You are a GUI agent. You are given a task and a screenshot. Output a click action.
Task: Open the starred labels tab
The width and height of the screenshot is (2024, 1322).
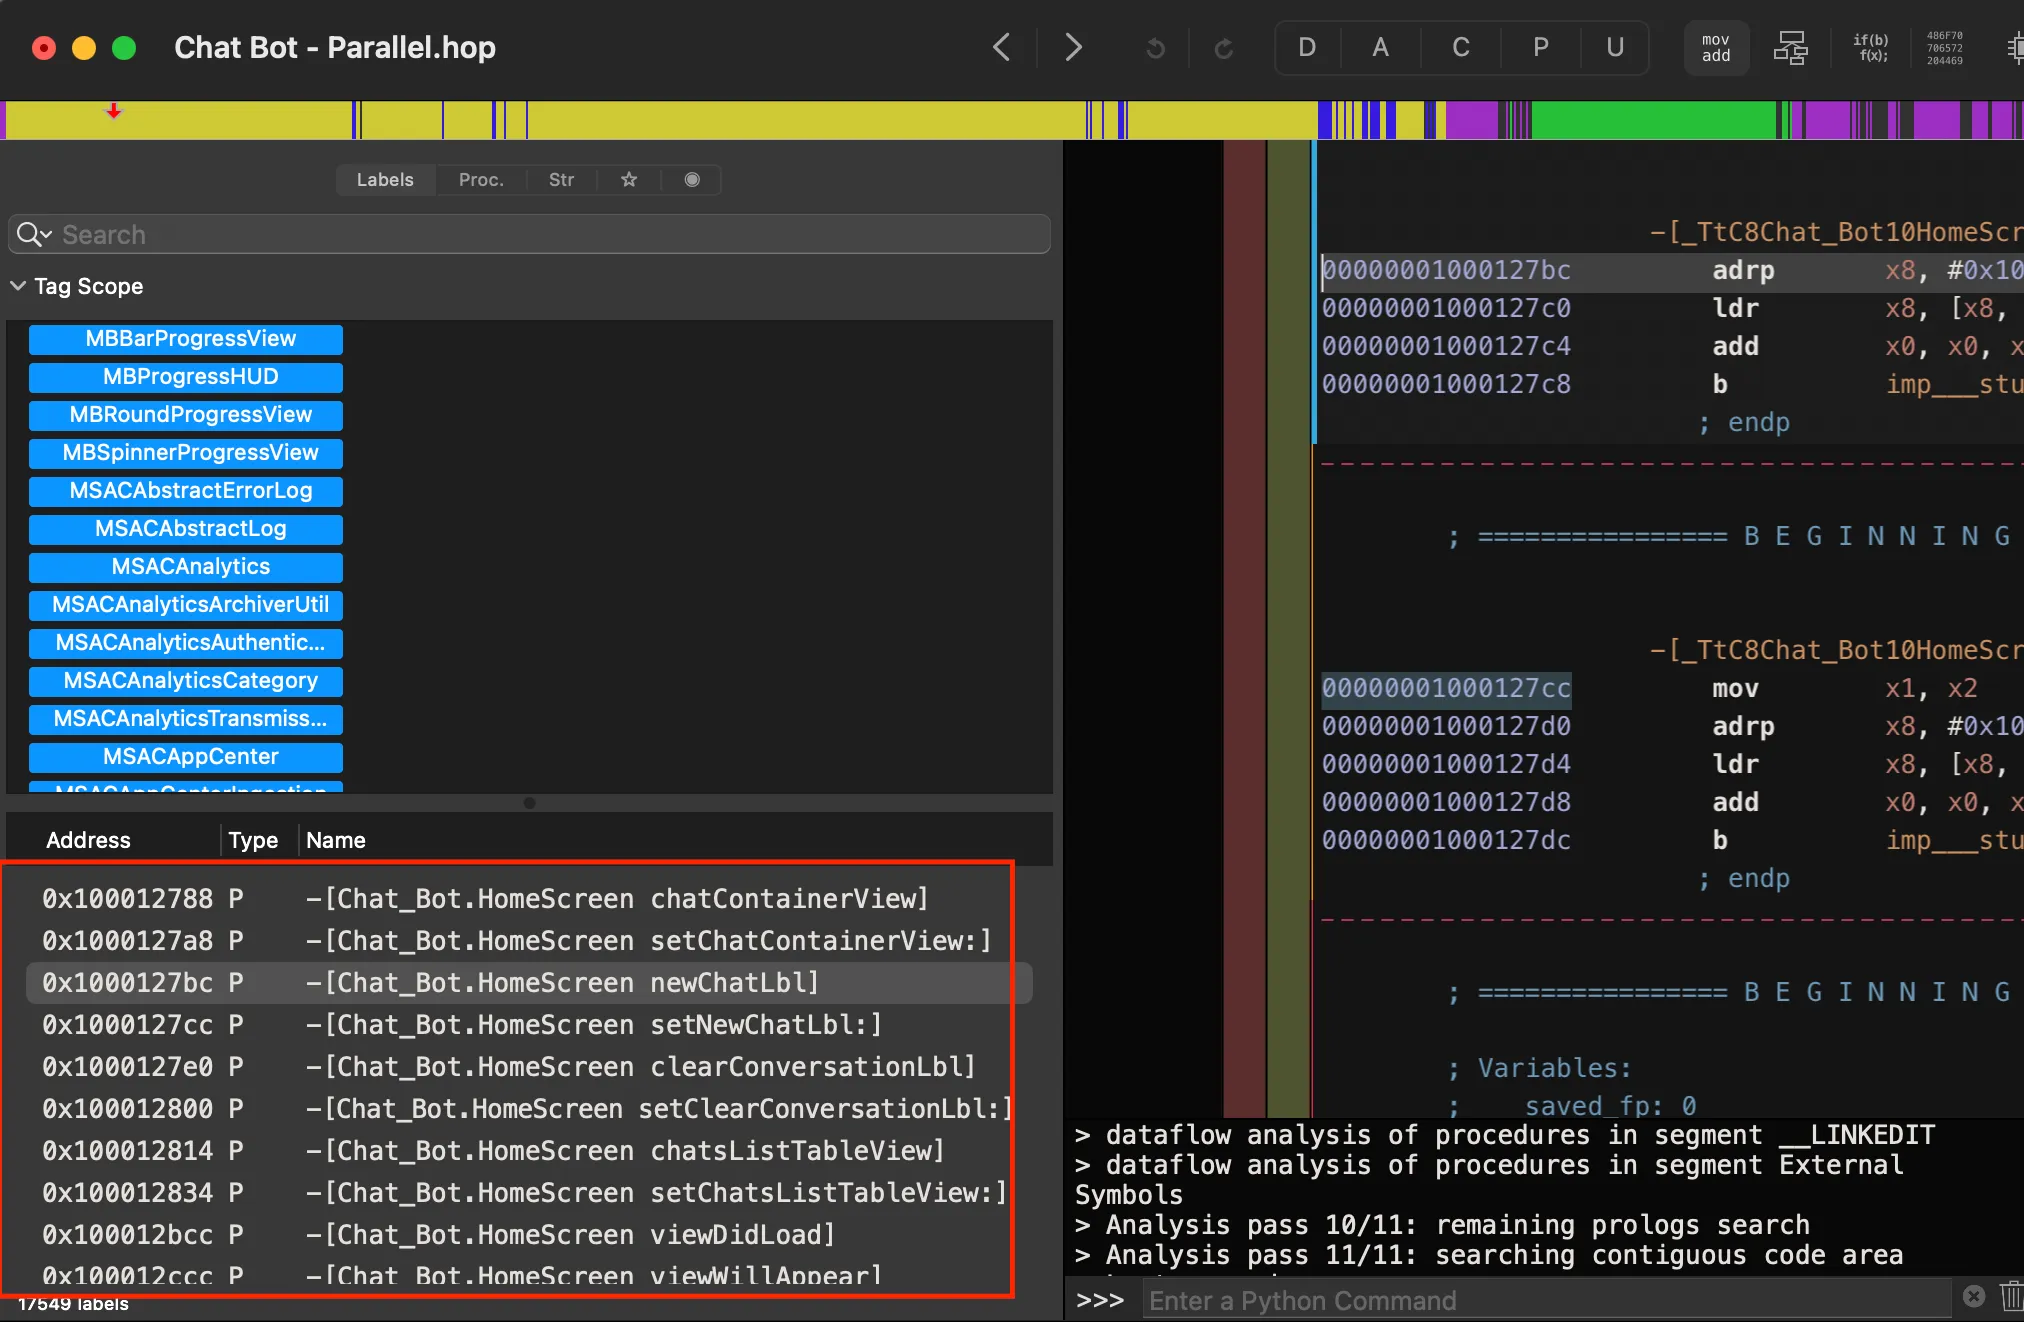pos(628,180)
